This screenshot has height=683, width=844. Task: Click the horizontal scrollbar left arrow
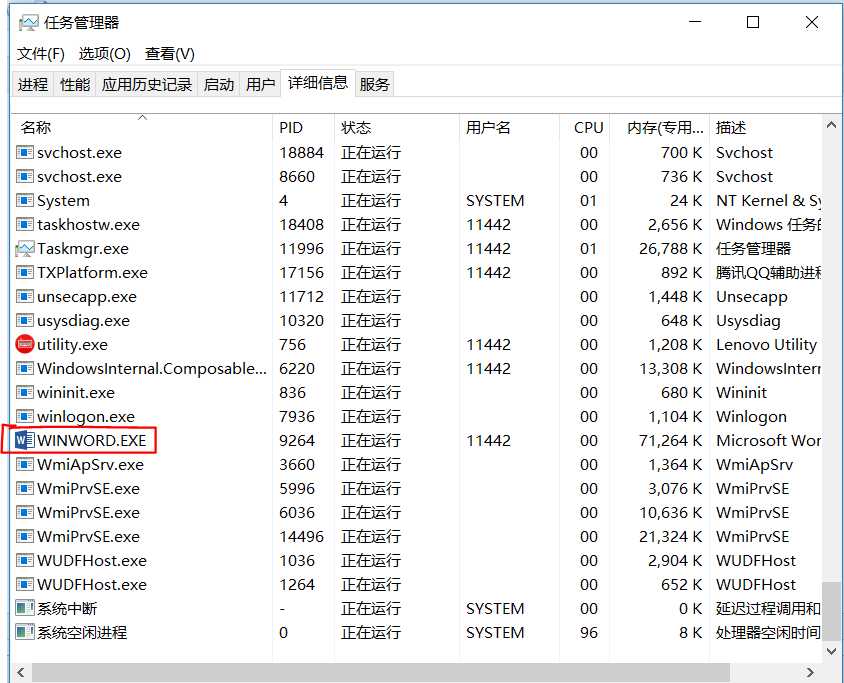click(x=21, y=673)
